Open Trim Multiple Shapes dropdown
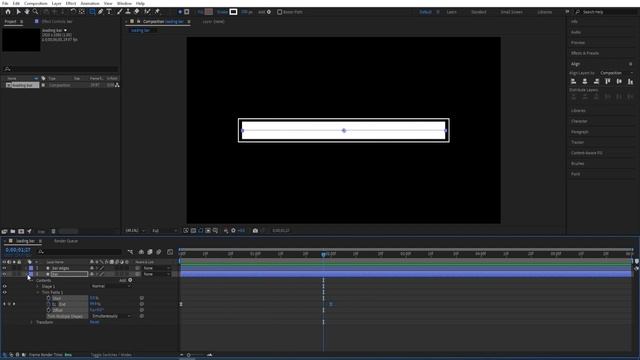 (x=111, y=316)
